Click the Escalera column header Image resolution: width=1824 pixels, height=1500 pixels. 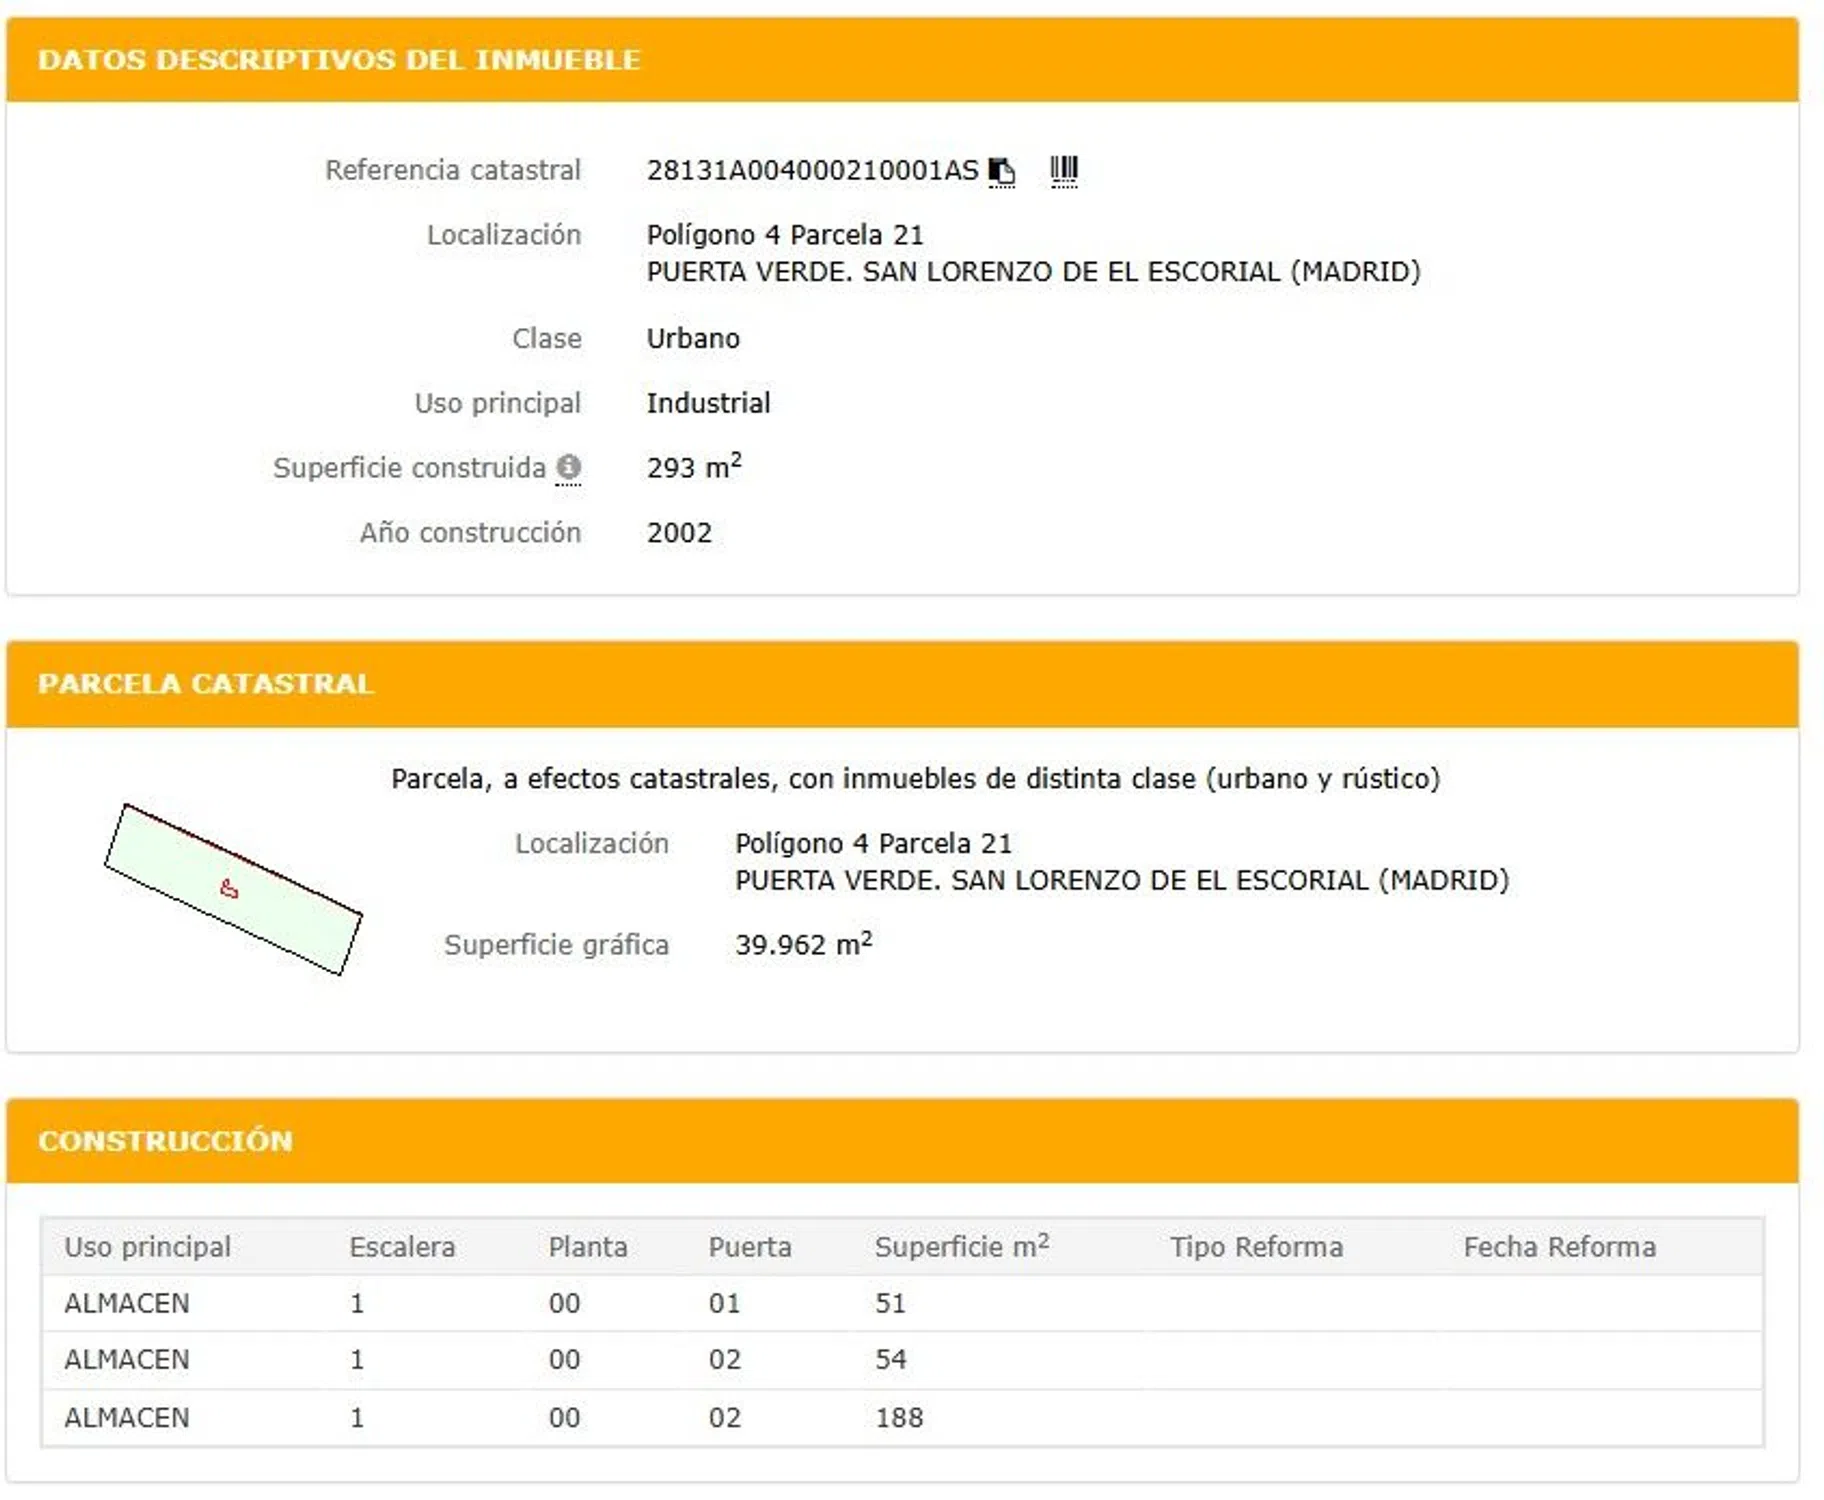[x=402, y=1247]
